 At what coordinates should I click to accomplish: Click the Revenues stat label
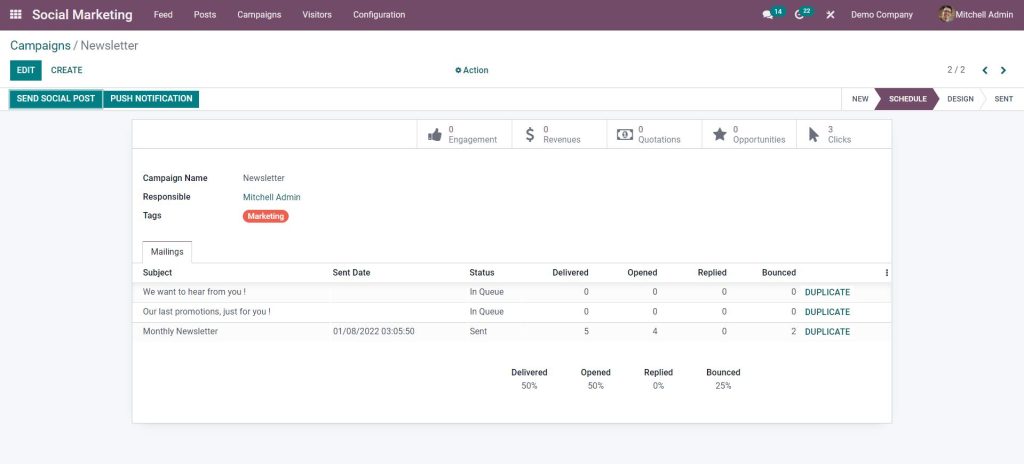click(562, 140)
